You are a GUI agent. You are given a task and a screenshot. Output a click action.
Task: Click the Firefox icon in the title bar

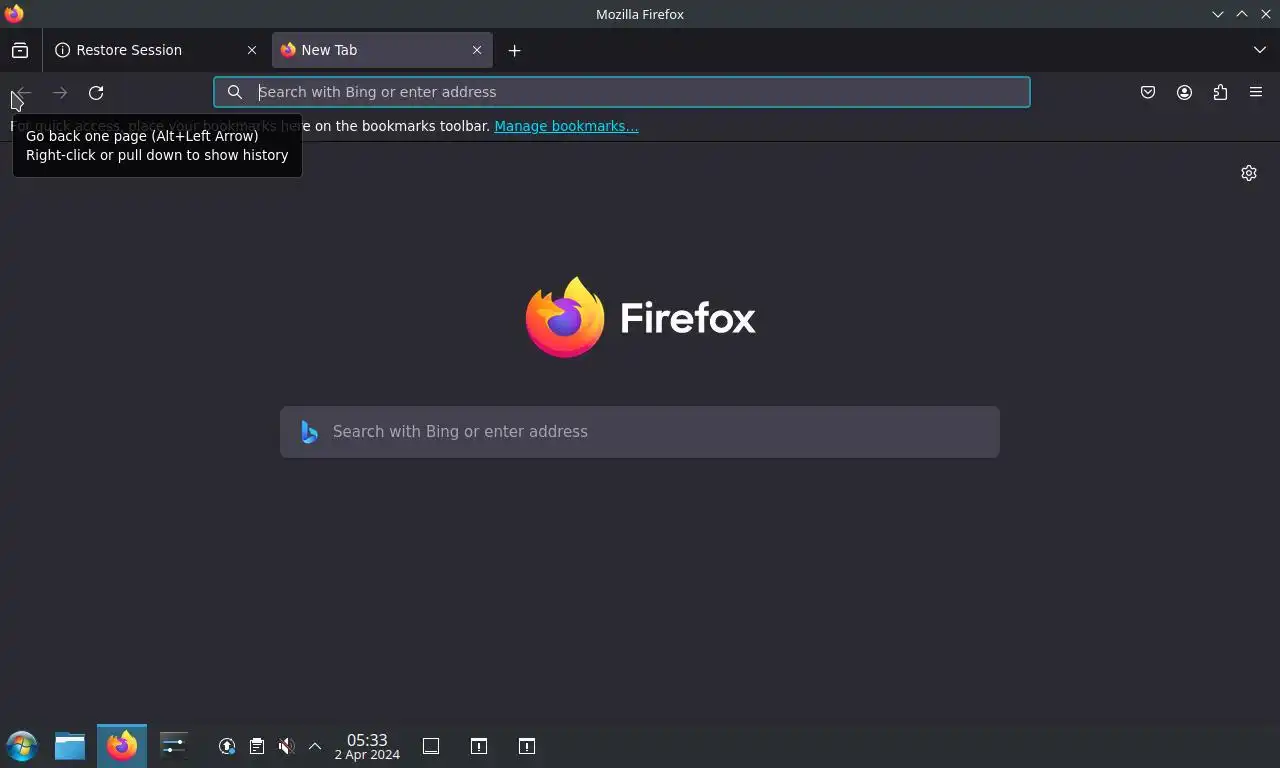click(x=14, y=14)
